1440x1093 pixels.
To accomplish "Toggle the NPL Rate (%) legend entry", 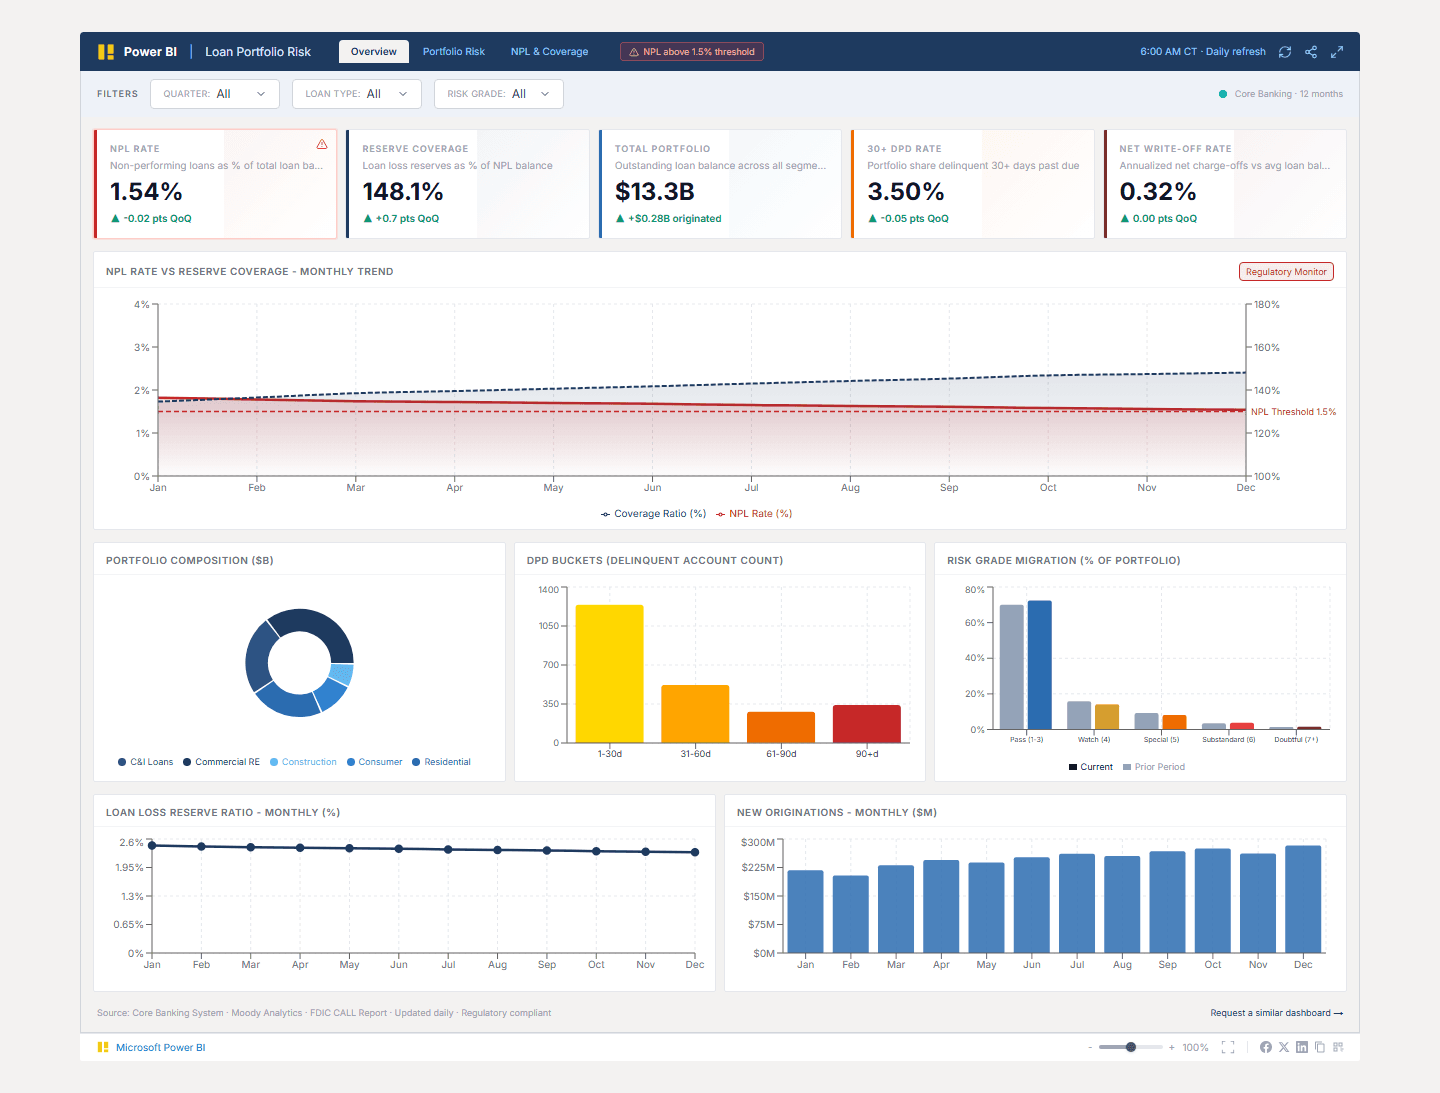I will 754,514.
